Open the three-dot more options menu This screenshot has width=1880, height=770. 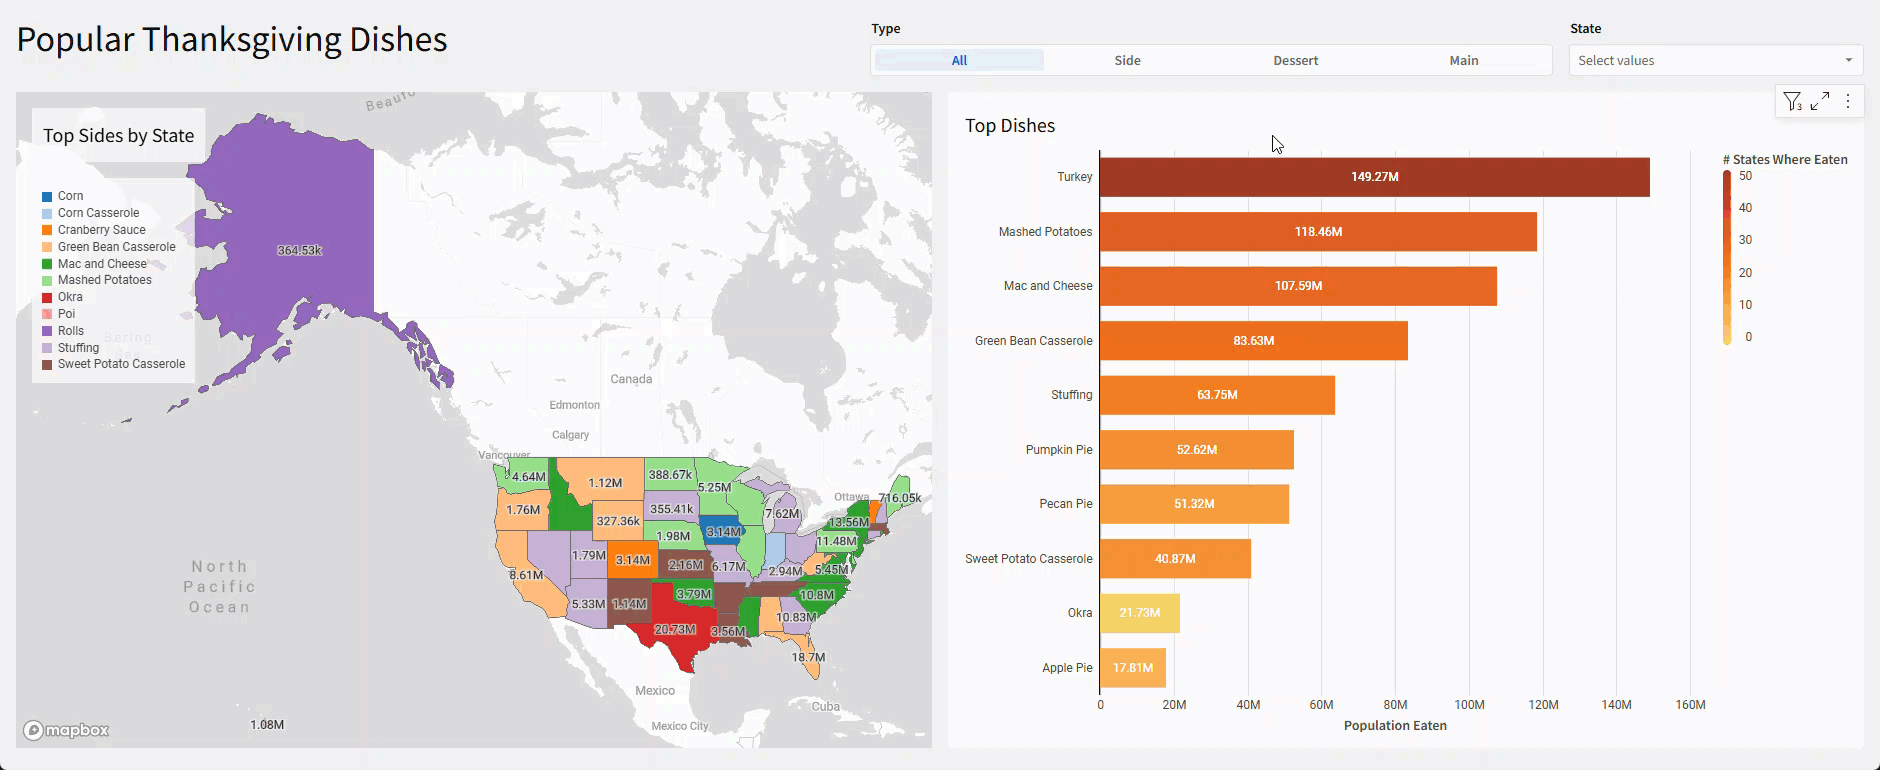coord(1848,101)
